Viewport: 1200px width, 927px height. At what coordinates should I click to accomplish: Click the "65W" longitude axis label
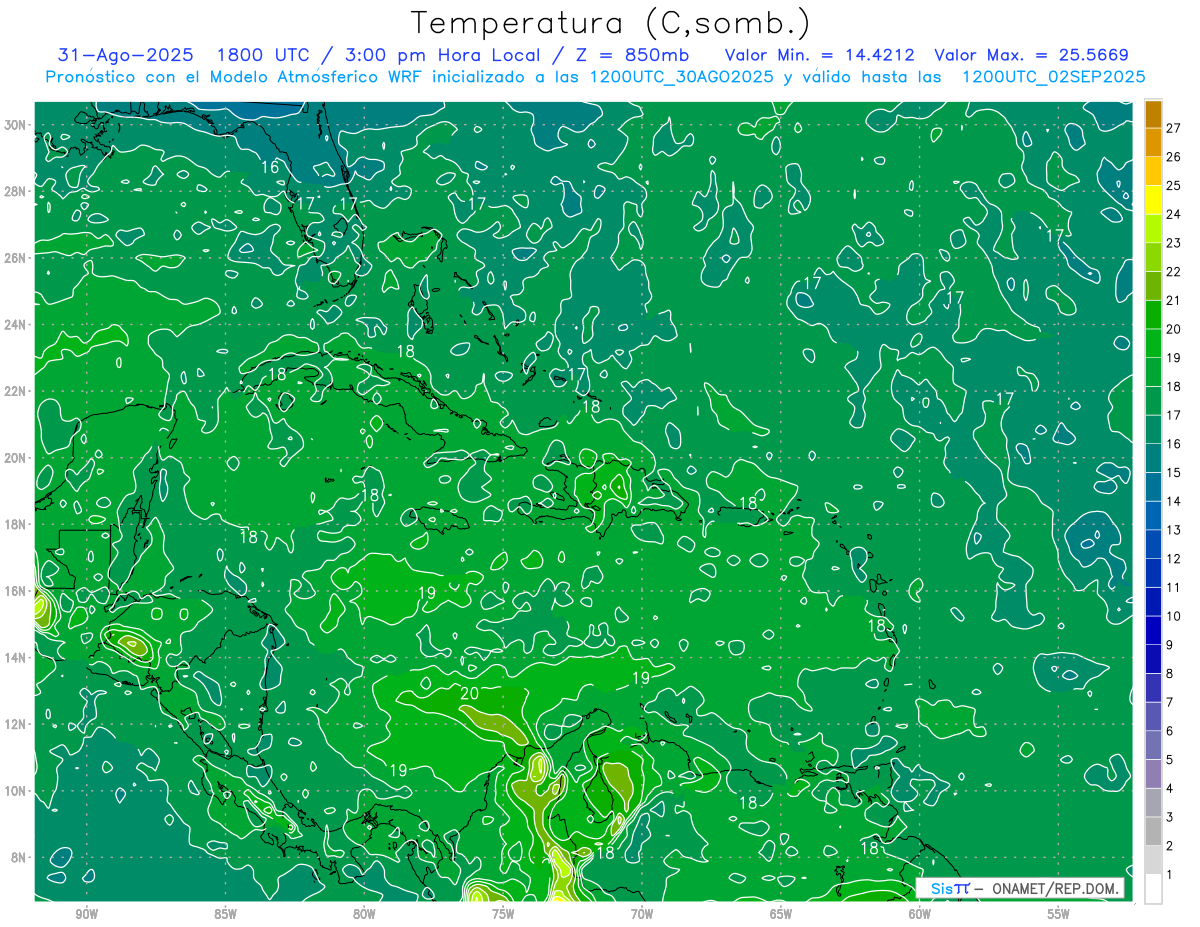(781, 914)
